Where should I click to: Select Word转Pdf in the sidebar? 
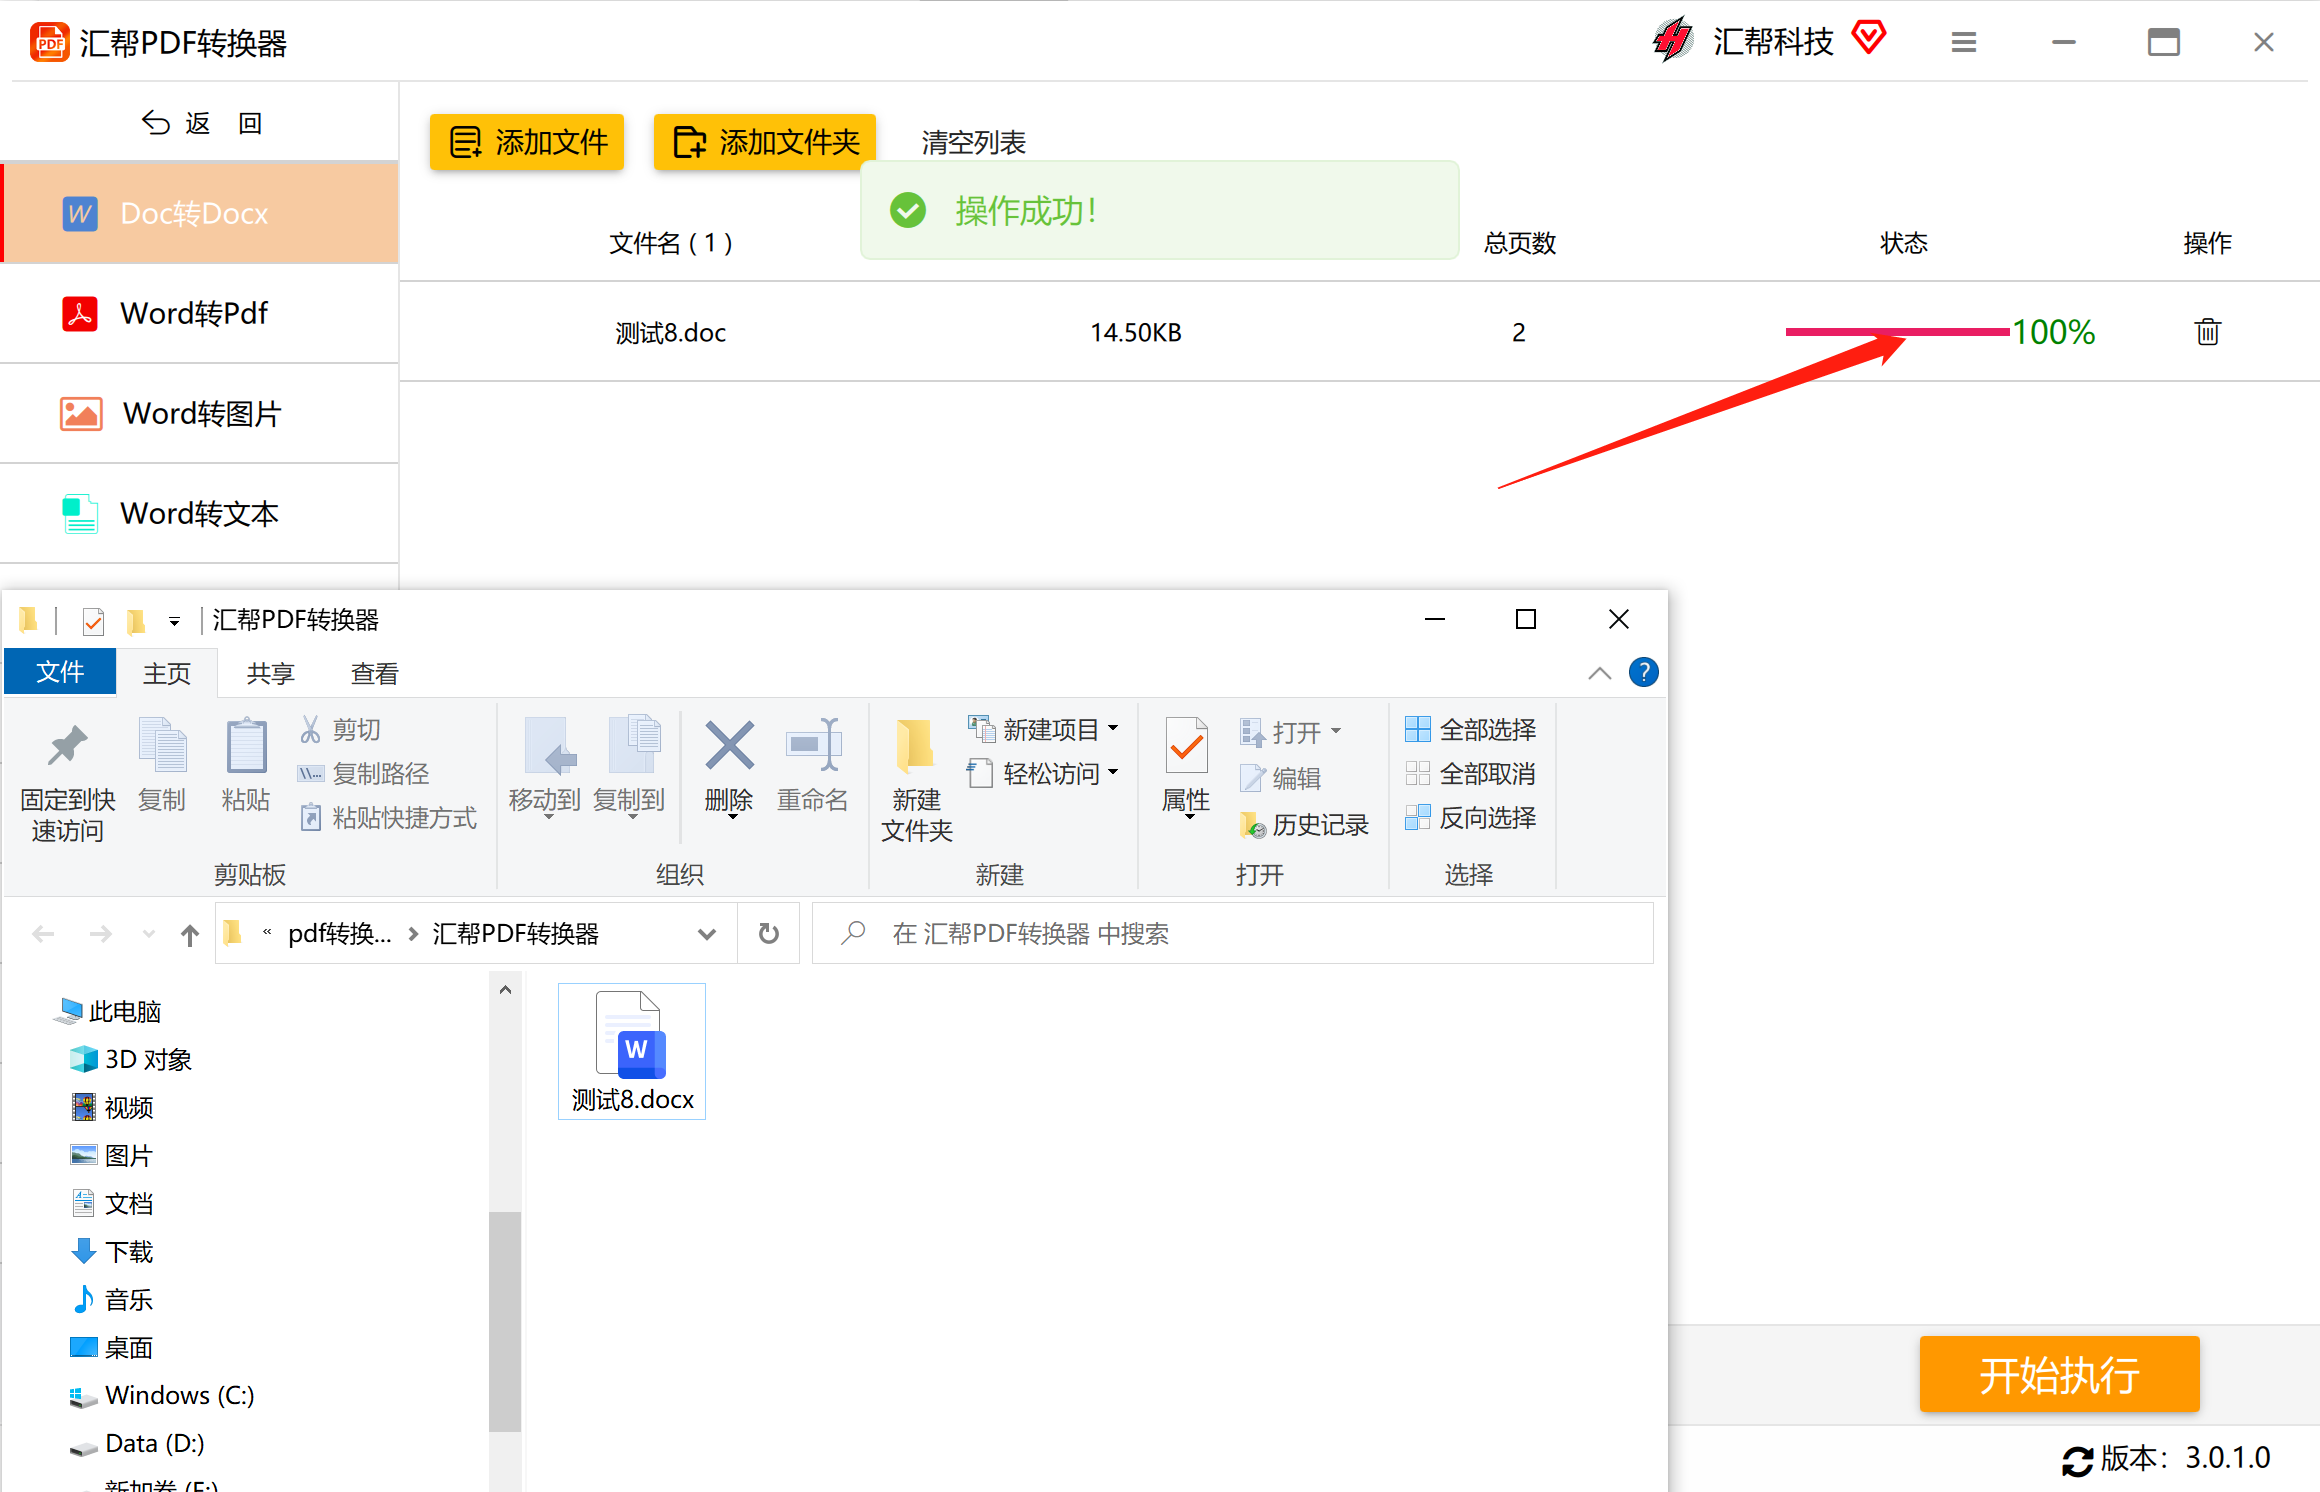pyautogui.click(x=200, y=313)
